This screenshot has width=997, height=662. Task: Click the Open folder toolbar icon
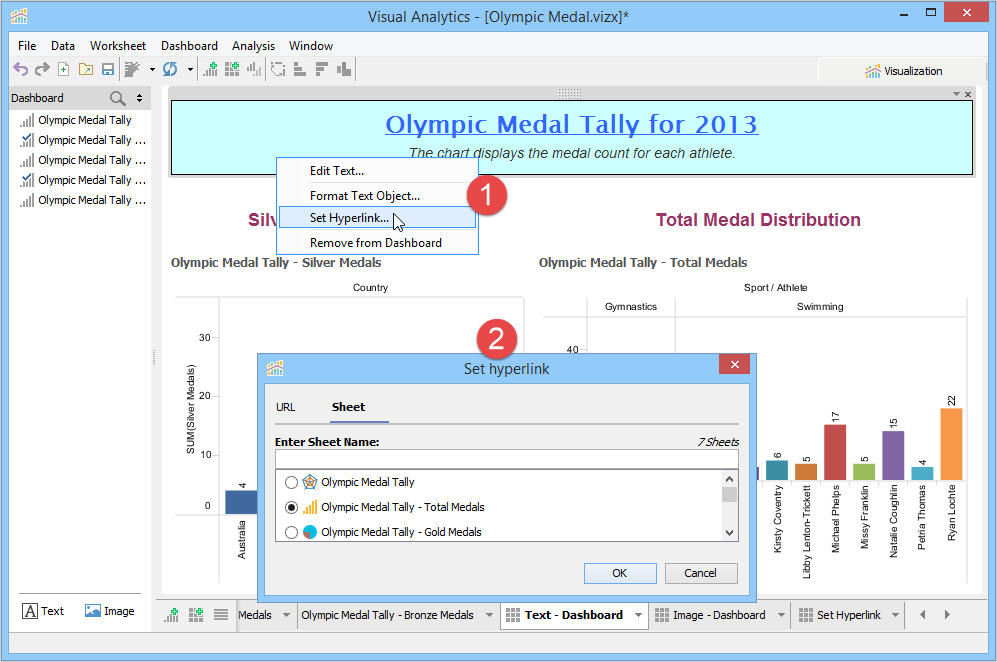pos(86,69)
